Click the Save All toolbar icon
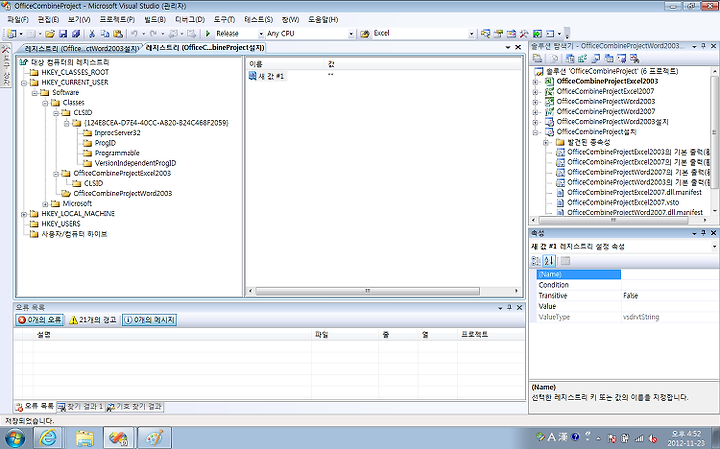This screenshot has height=449, width=720. (76, 34)
